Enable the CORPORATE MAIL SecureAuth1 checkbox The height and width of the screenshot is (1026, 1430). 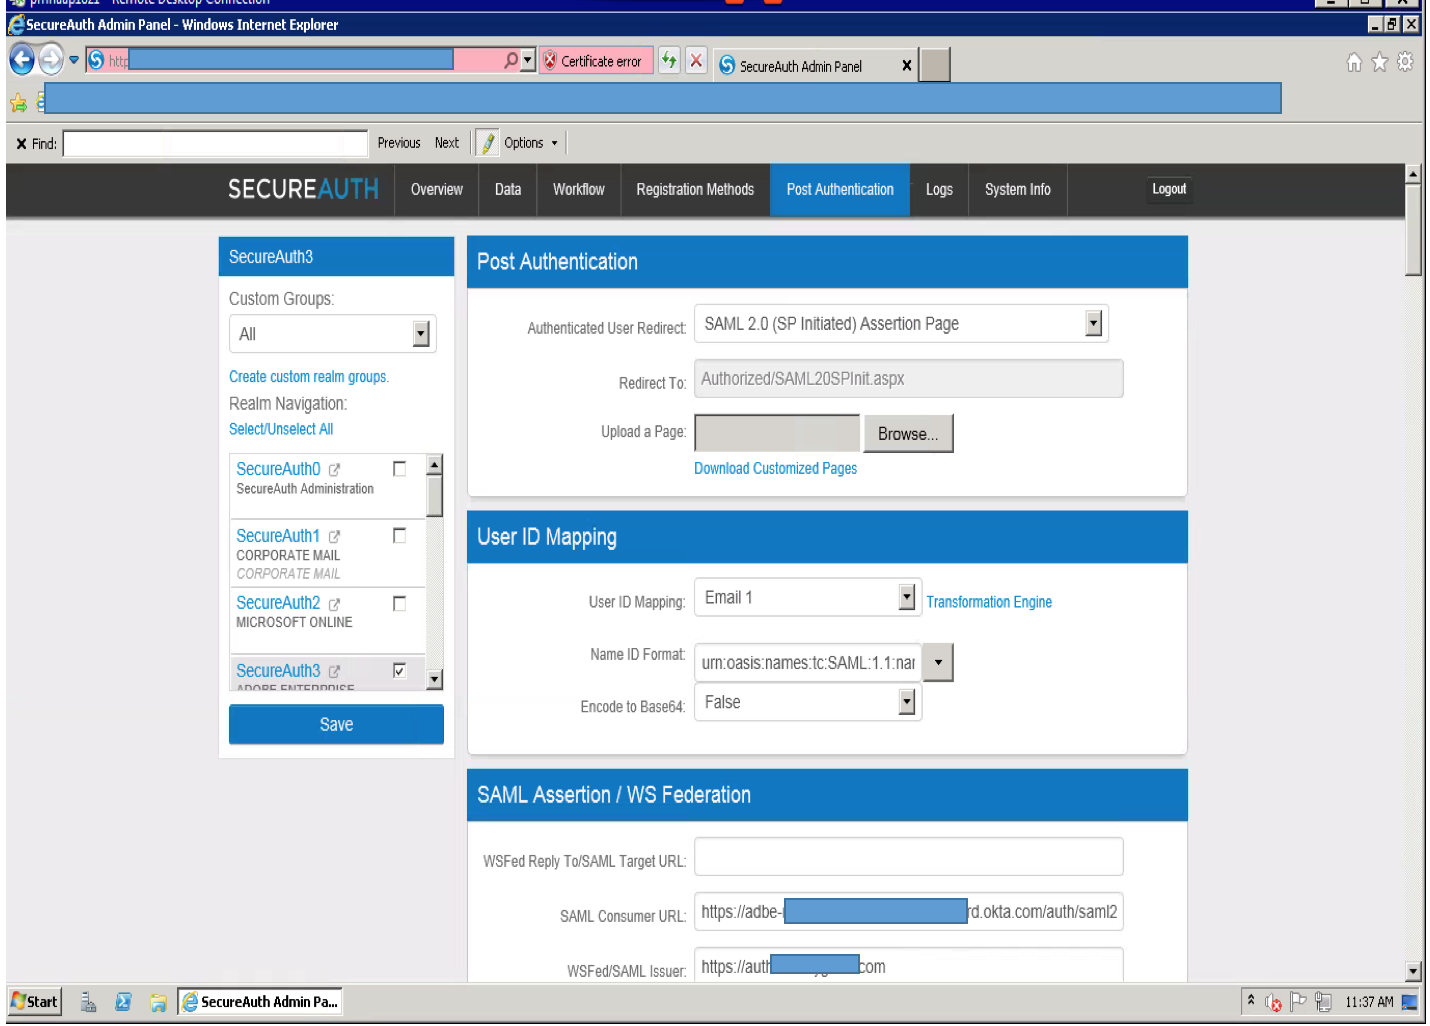pos(399,534)
